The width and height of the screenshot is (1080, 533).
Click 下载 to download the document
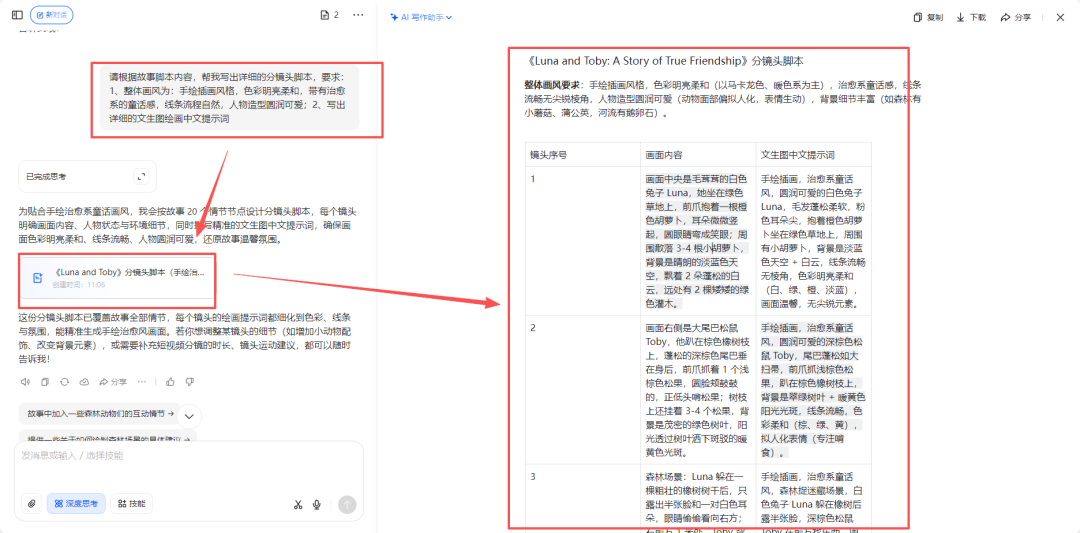971,17
